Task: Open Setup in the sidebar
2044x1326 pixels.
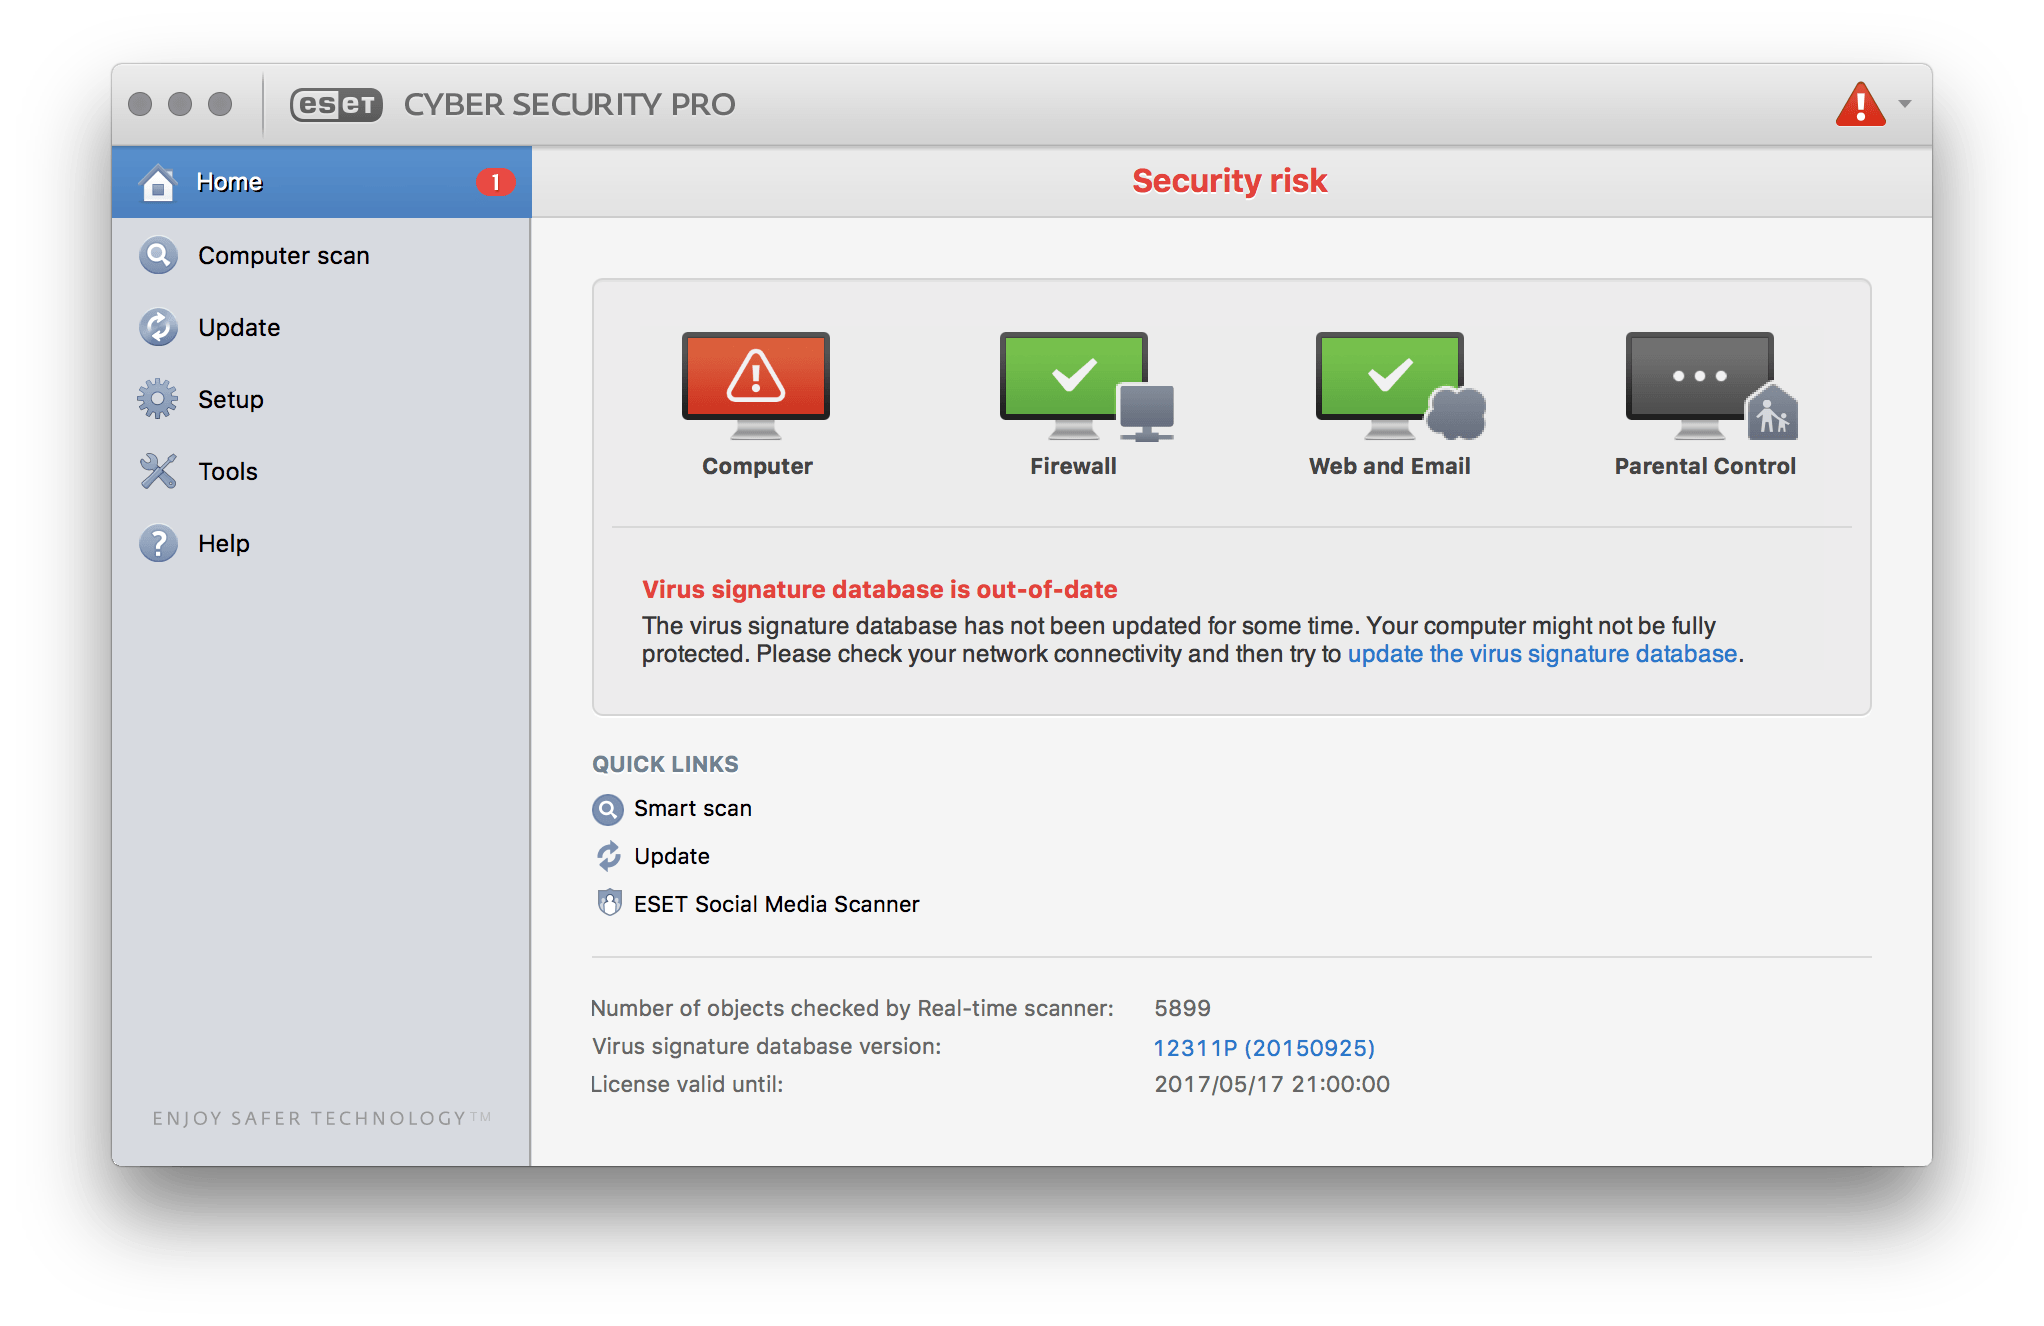Action: point(230,400)
